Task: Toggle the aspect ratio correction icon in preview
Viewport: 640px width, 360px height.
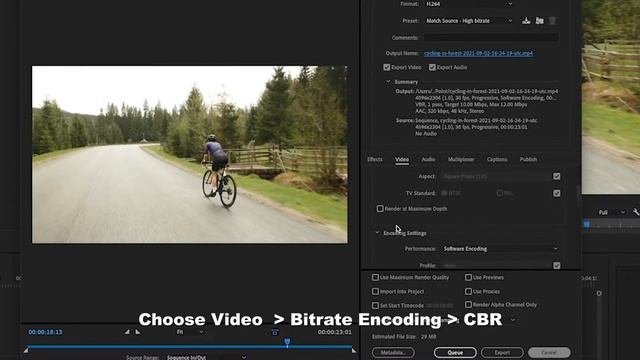Action: [x=275, y=332]
